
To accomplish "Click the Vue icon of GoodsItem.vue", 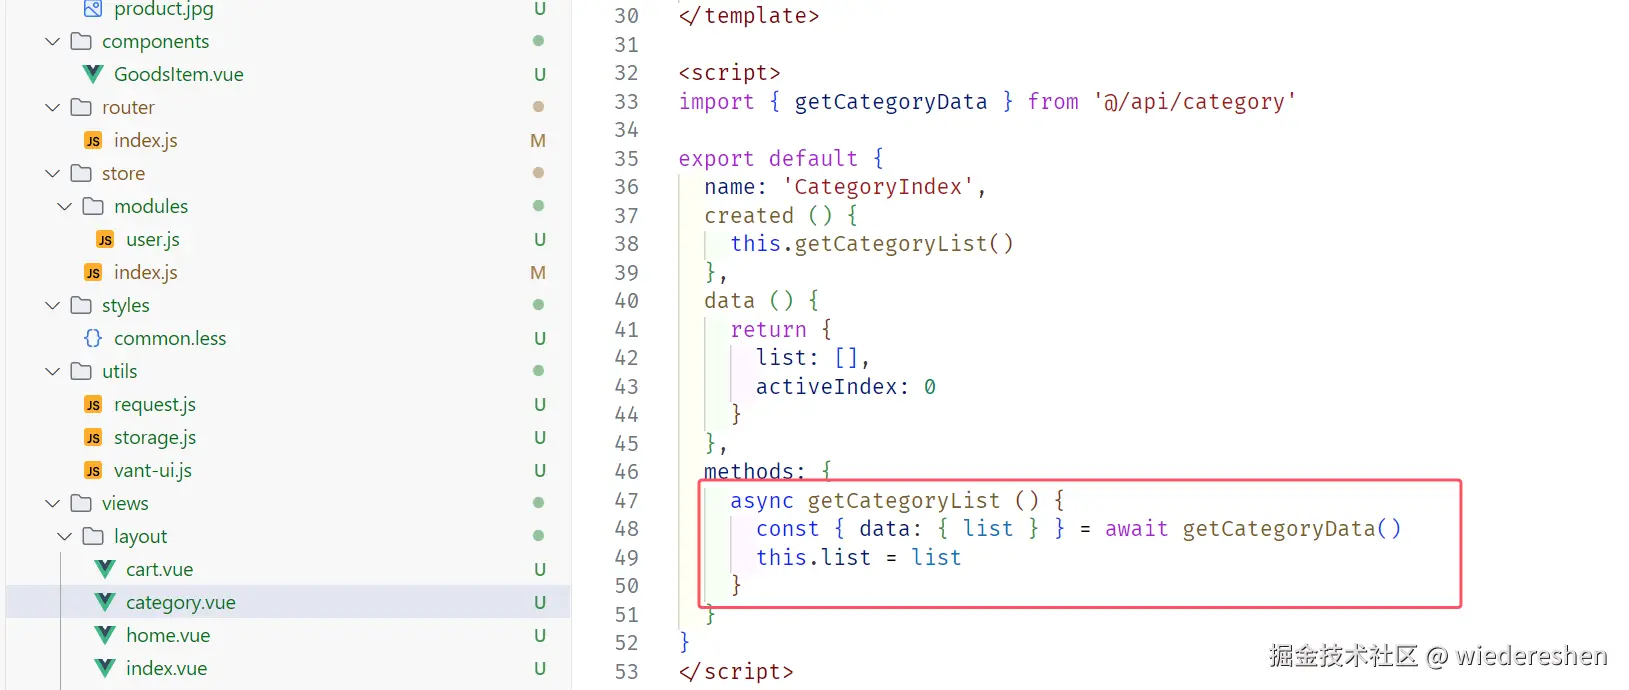I will 93,74.
